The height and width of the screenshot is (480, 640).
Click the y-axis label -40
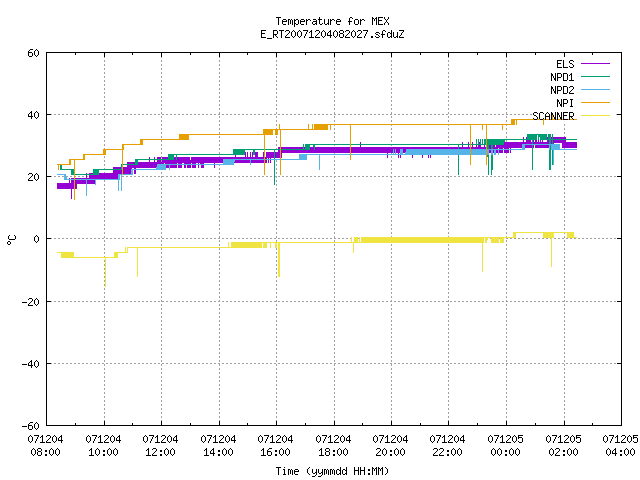pyautogui.click(x=31, y=364)
